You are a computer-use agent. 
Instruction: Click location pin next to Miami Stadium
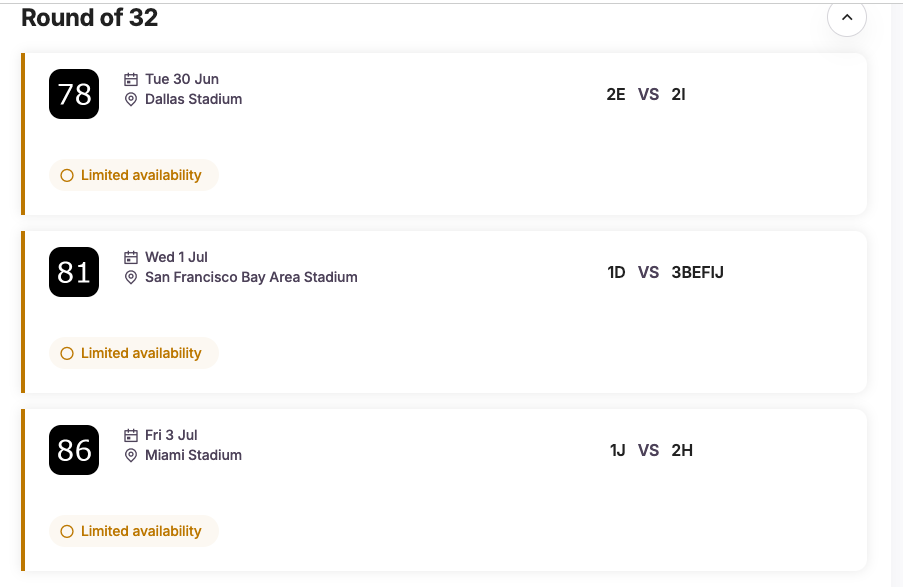coord(131,455)
